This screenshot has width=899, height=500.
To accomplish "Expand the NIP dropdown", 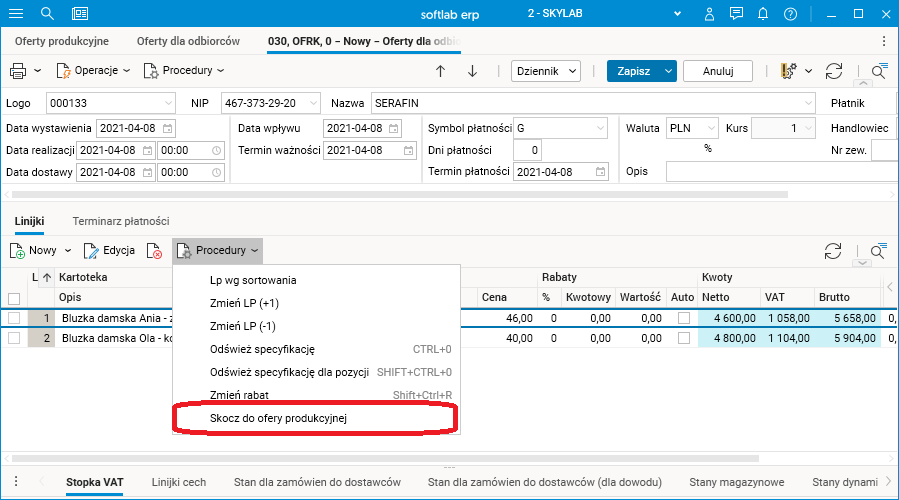I will click(x=313, y=103).
